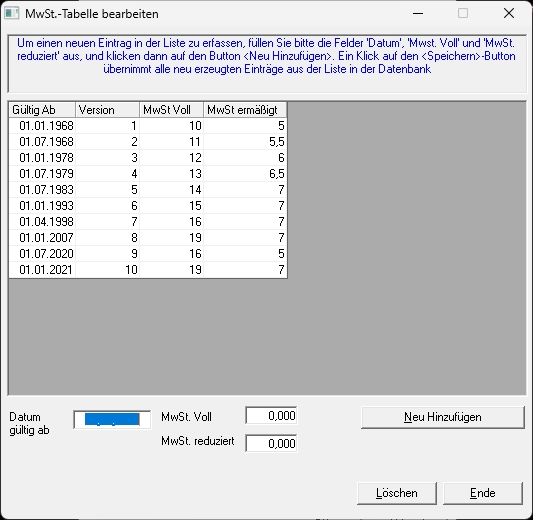Click MwSt Voll value 13

(171, 174)
